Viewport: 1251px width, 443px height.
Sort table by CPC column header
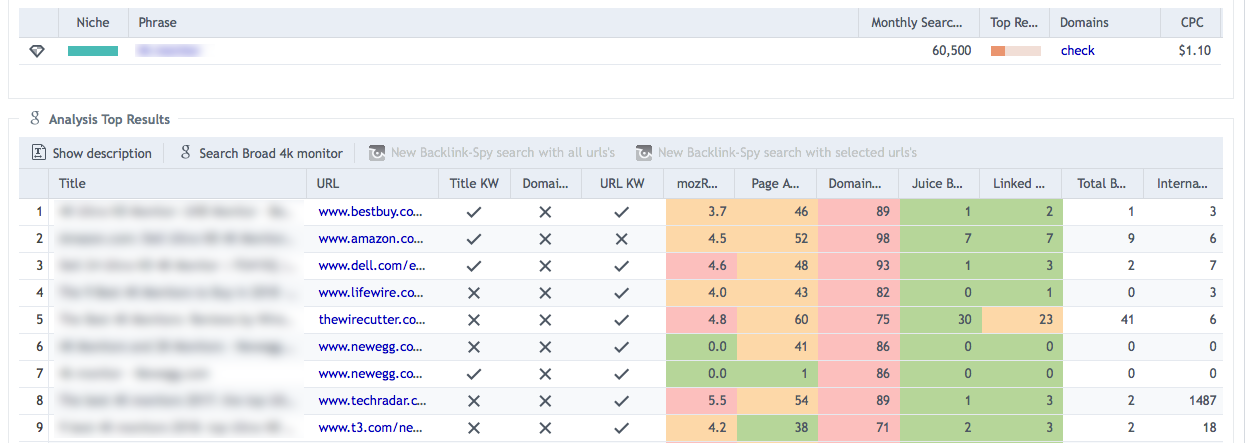pos(1191,22)
